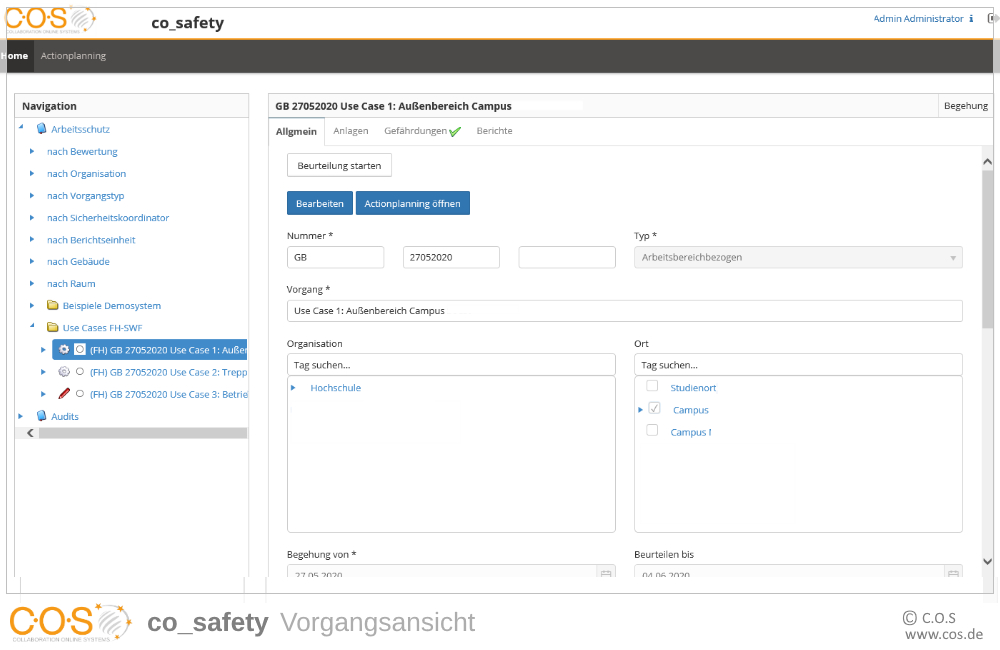Click the Audits book icon in navigation
Screen dimensions: 1000x650
(x=41, y=416)
